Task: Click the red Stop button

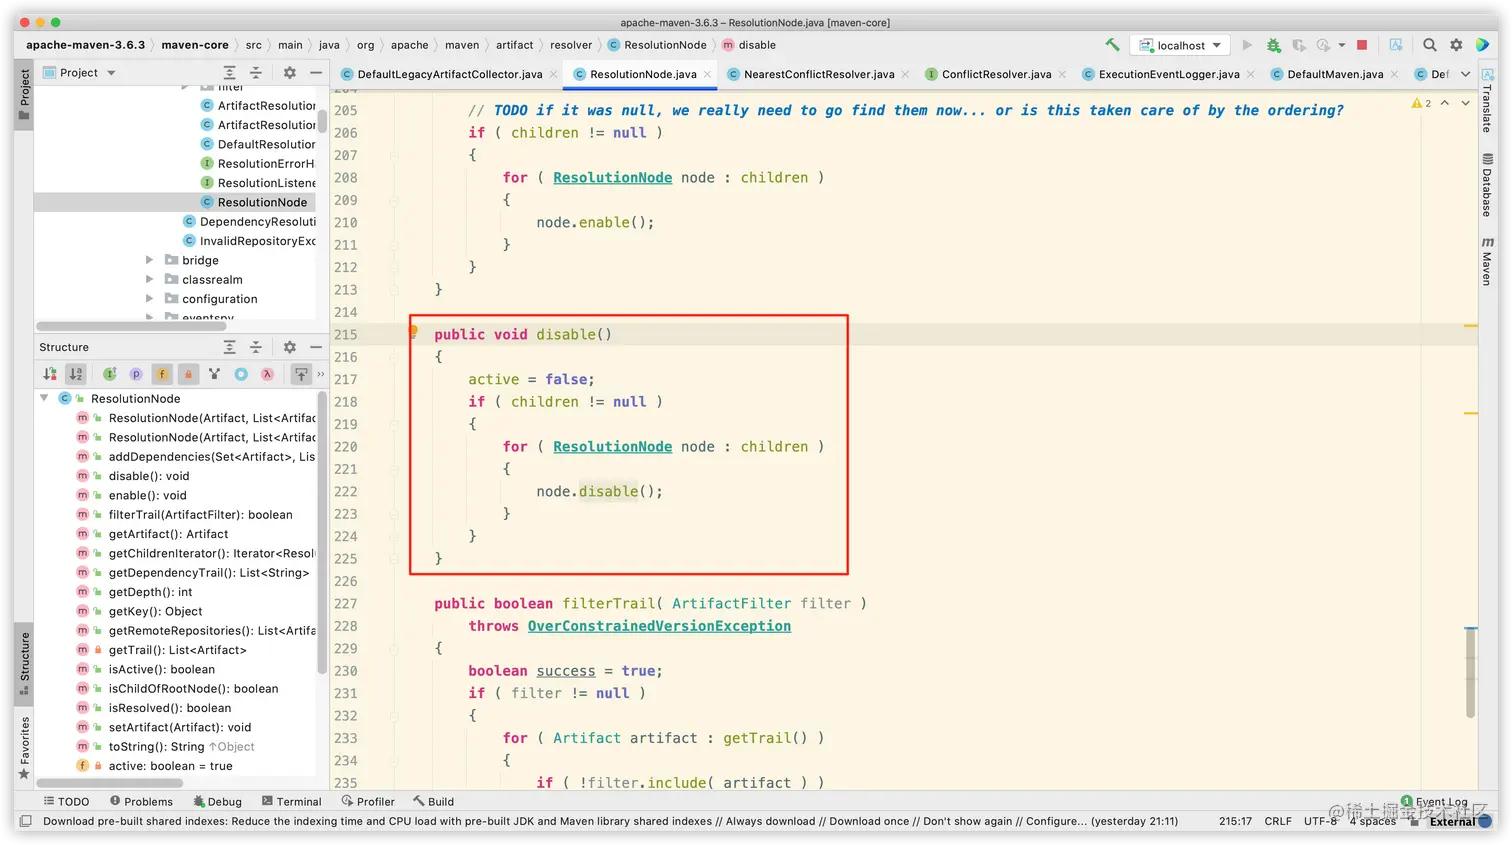Action: (1362, 45)
